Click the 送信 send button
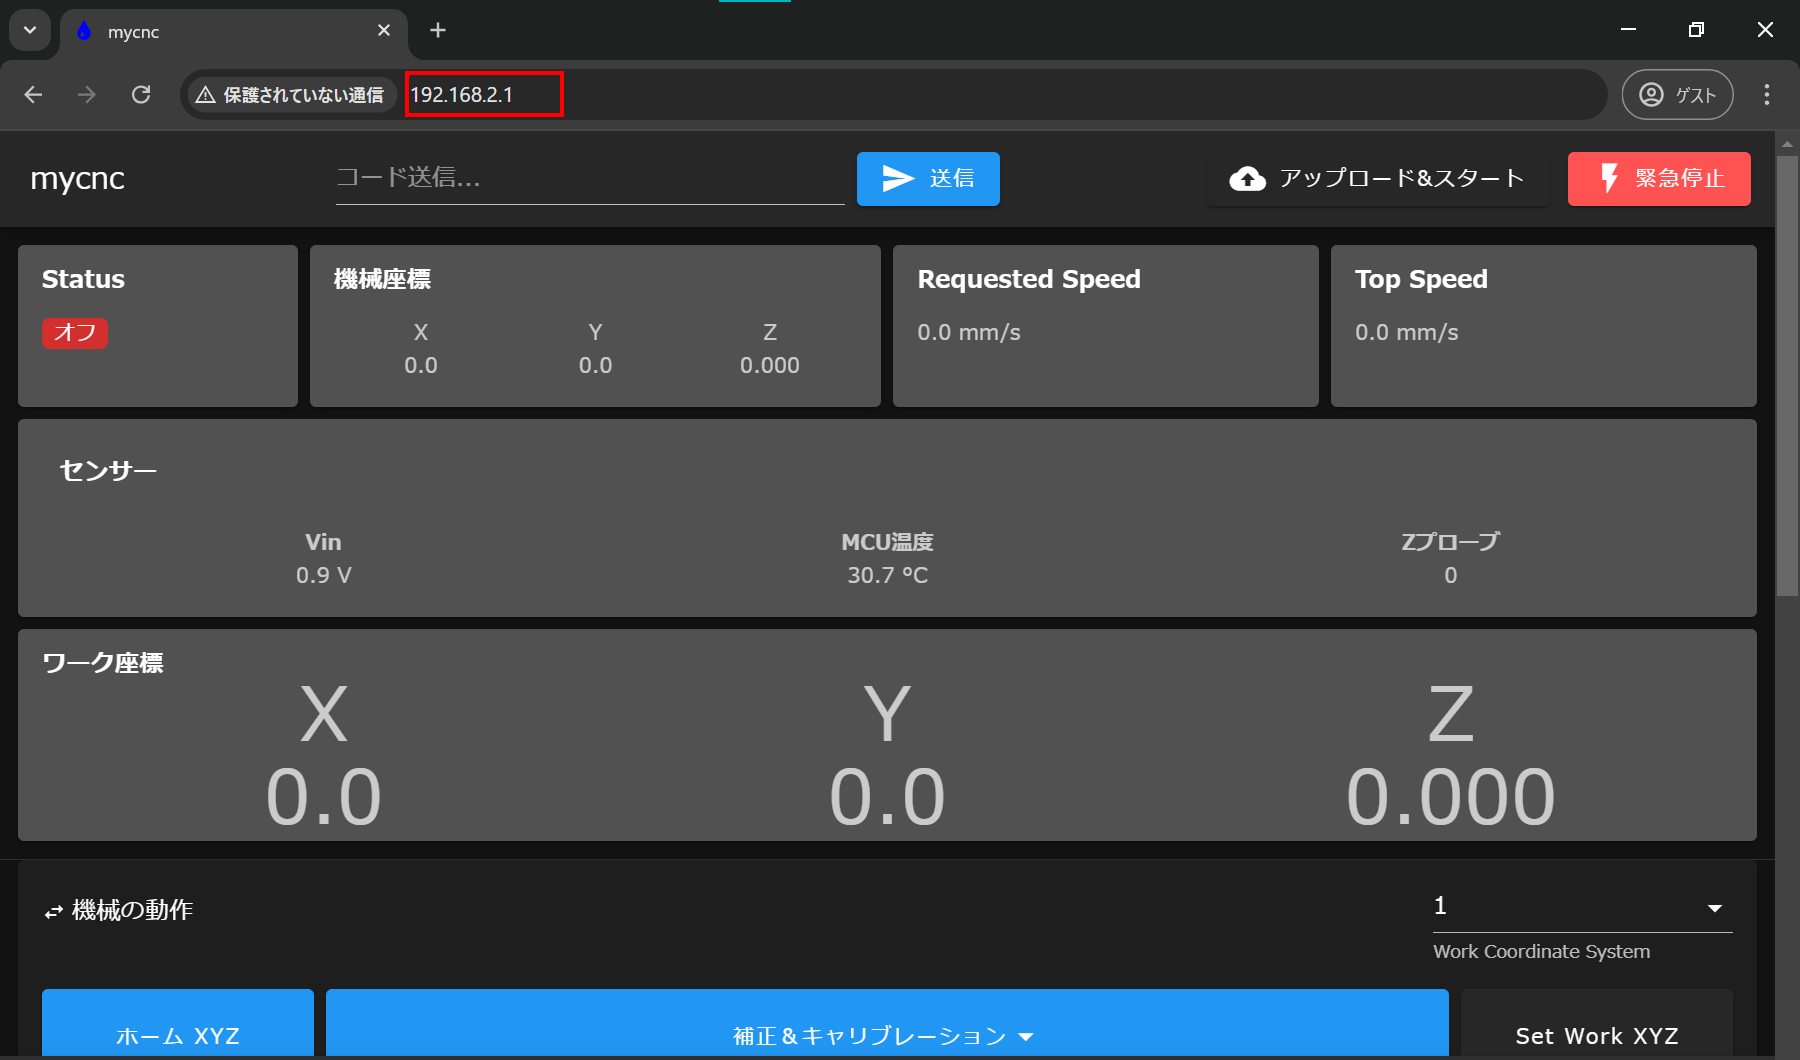The height and width of the screenshot is (1060, 1800). [x=928, y=178]
